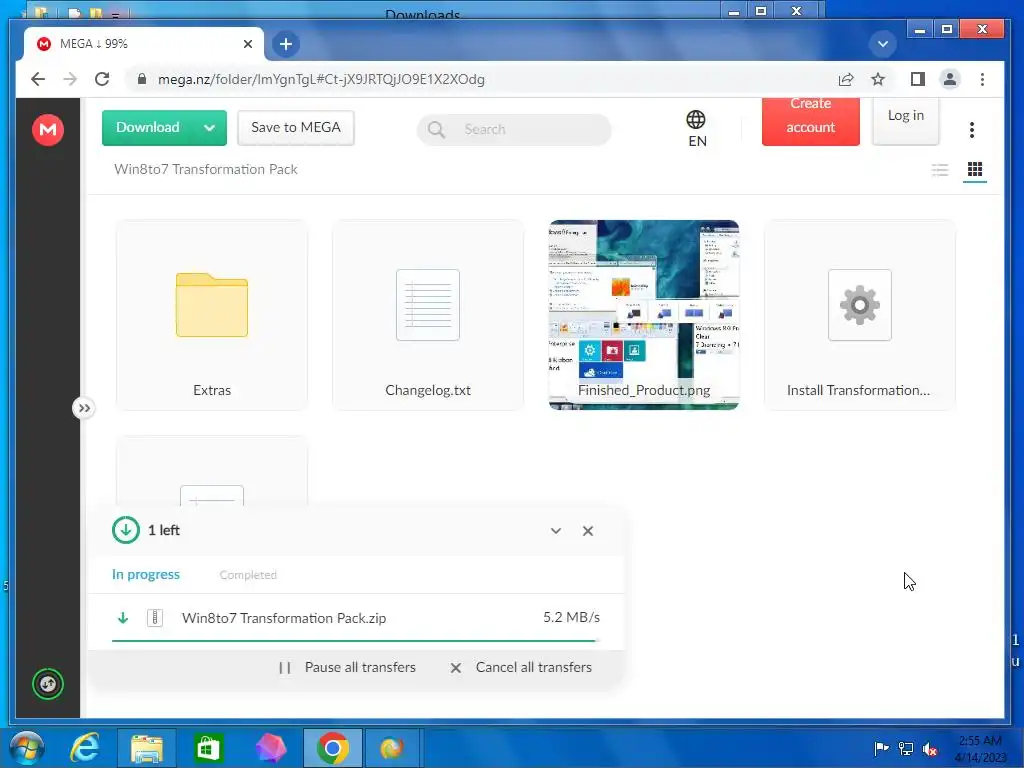Viewport: 1024px width, 768px height.
Task: Go back with browser back arrow
Action: tap(38, 79)
